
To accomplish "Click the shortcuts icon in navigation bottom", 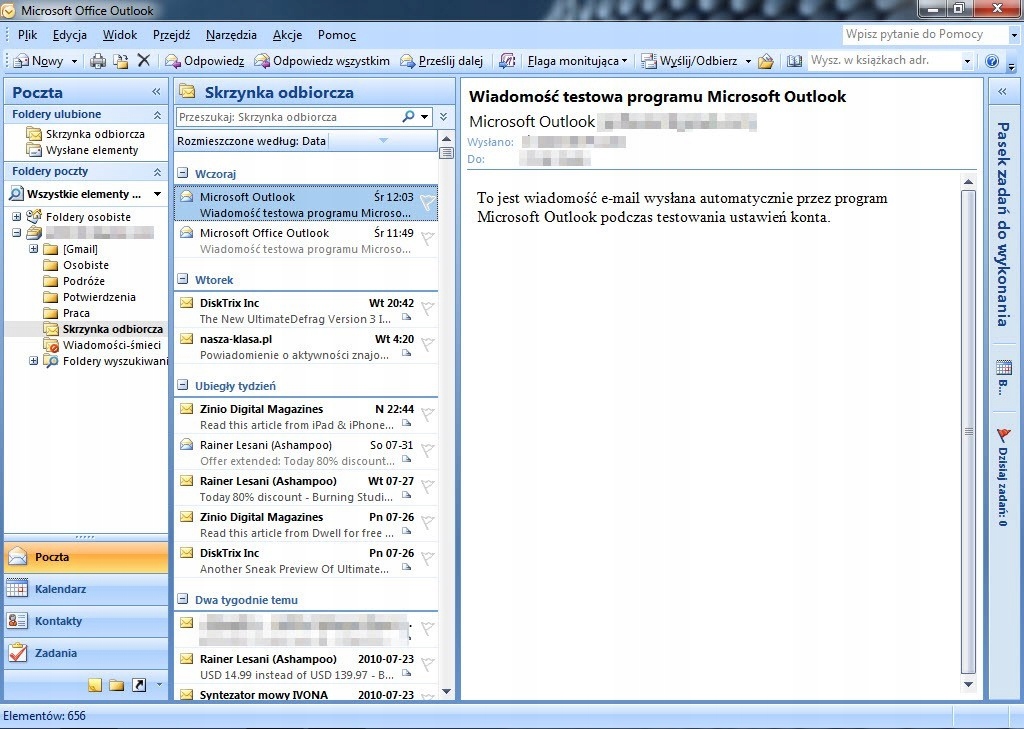I will point(139,685).
